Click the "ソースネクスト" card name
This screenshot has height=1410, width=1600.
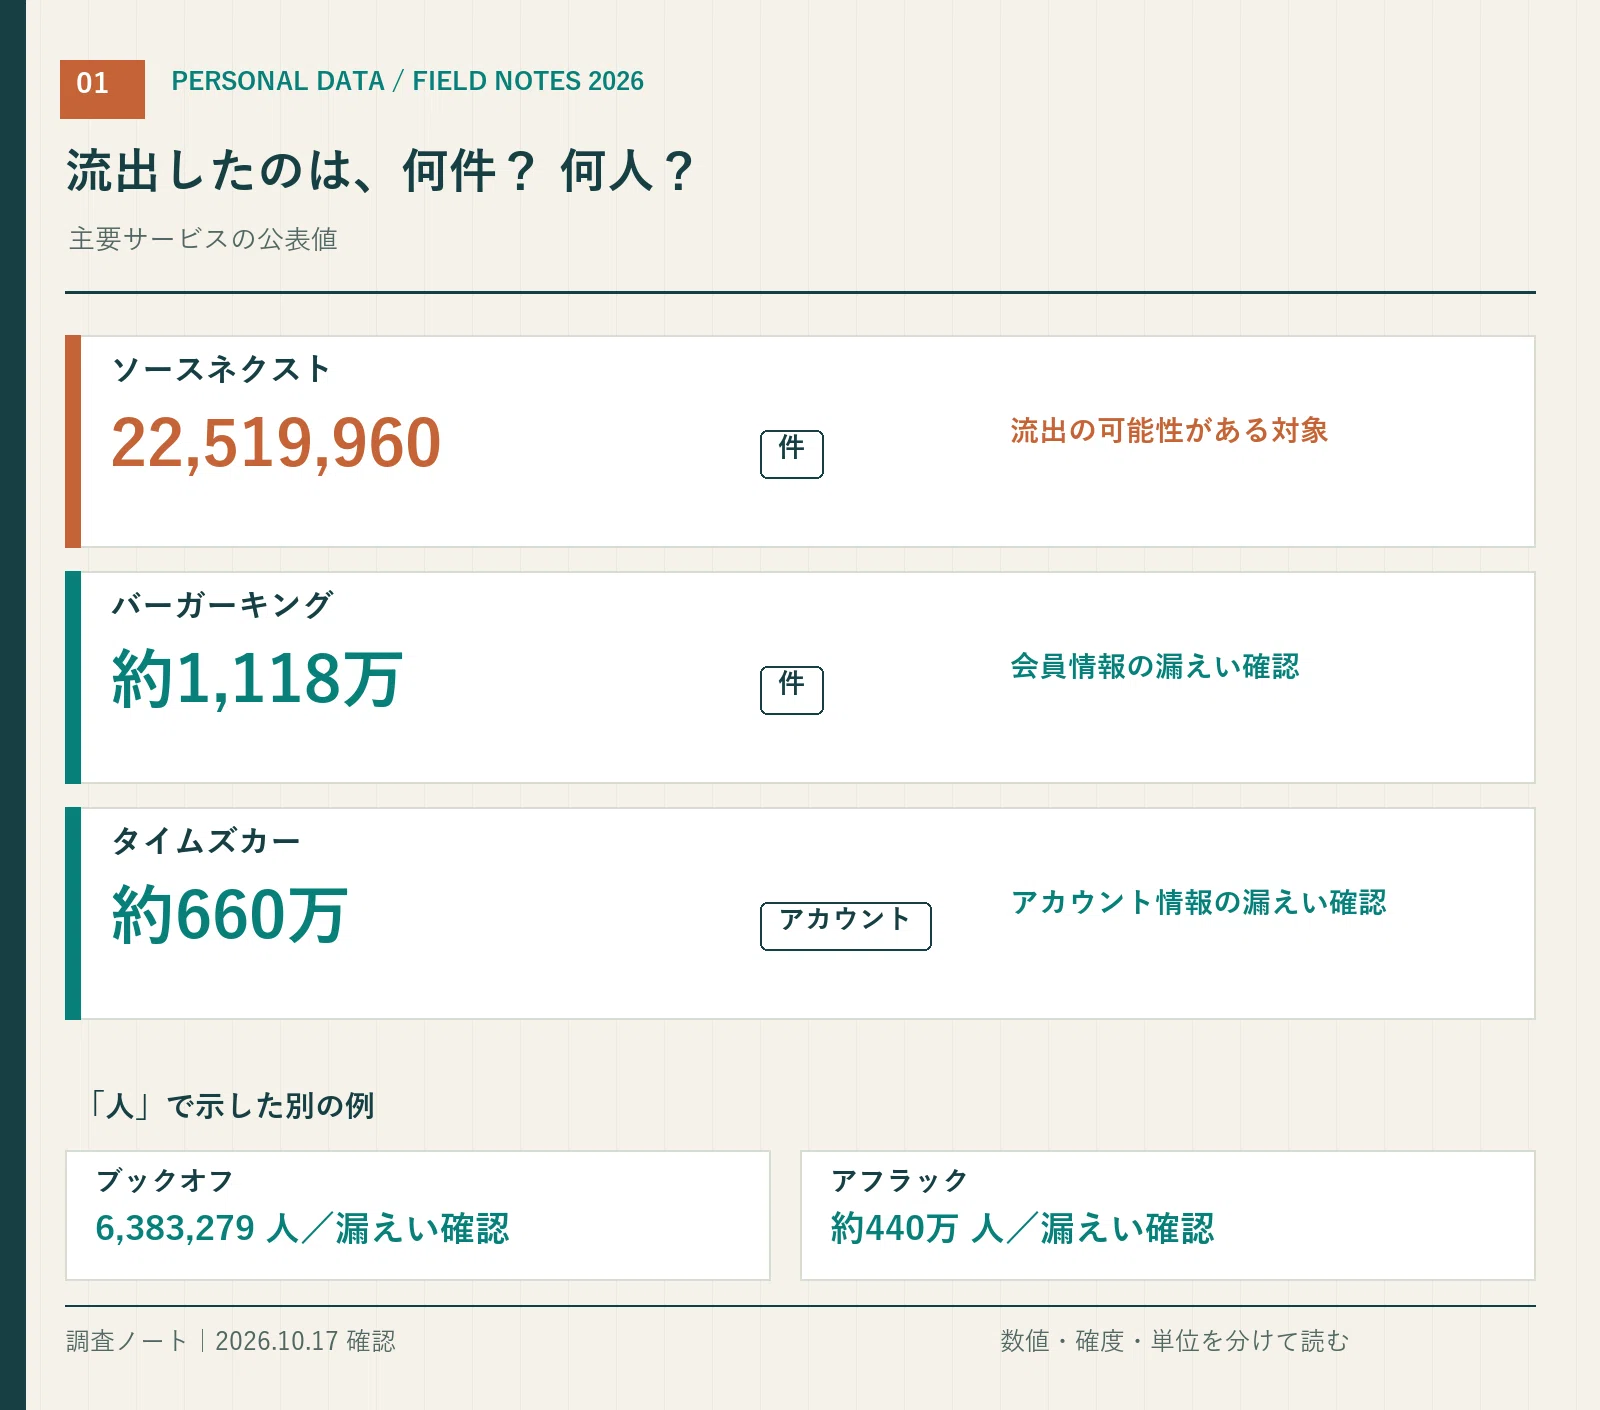tap(221, 369)
